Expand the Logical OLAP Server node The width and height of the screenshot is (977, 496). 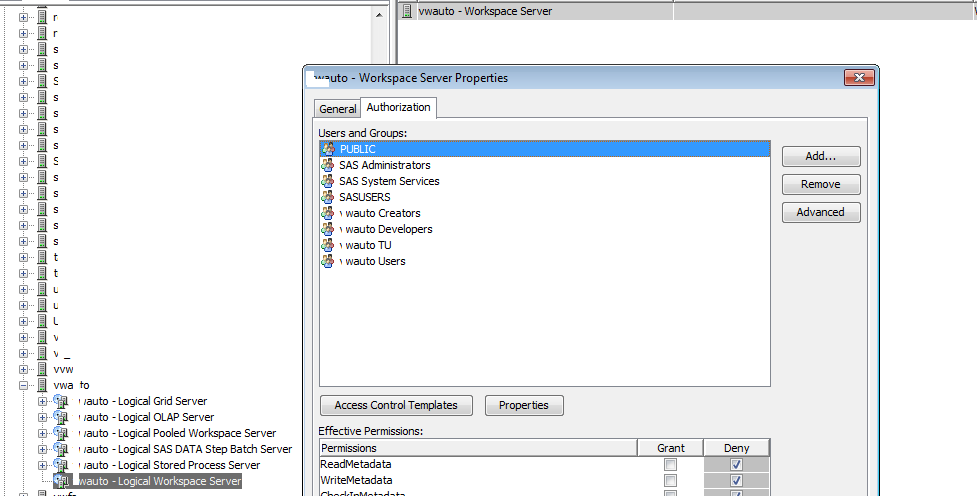42,417
